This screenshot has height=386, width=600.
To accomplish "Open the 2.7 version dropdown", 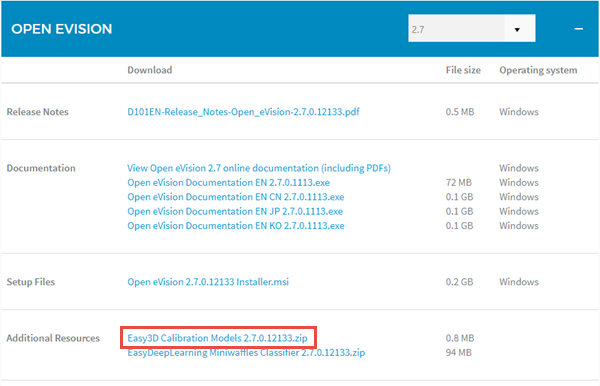I will coord(471,29).
